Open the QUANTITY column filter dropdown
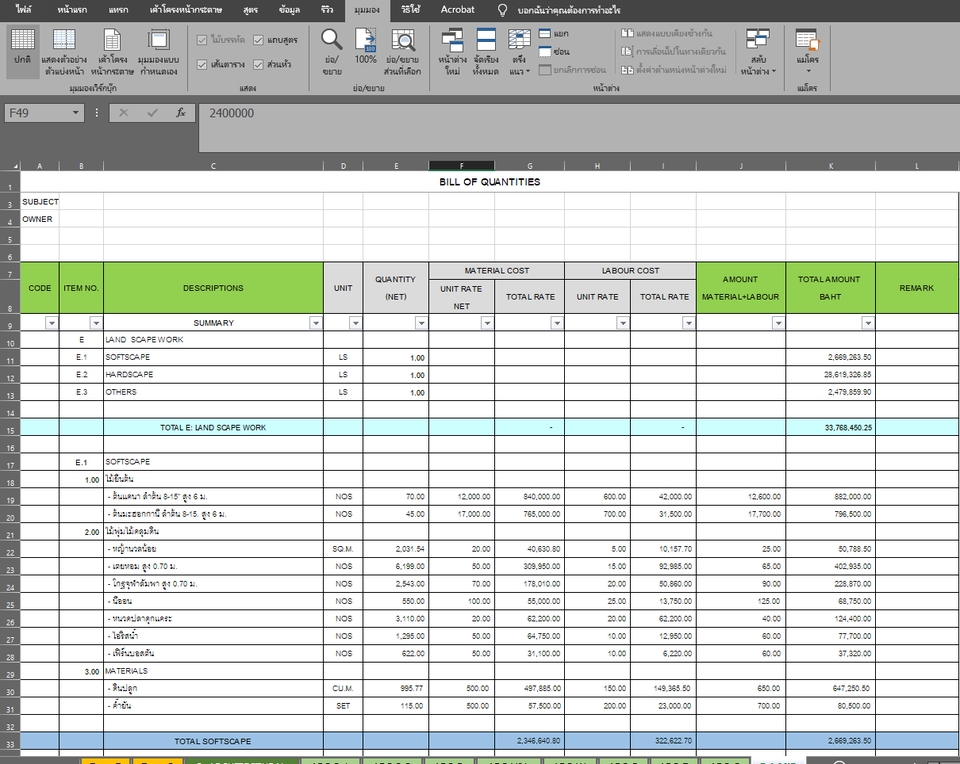The height and width of the screenshot is (764, 960). (421, 323)
